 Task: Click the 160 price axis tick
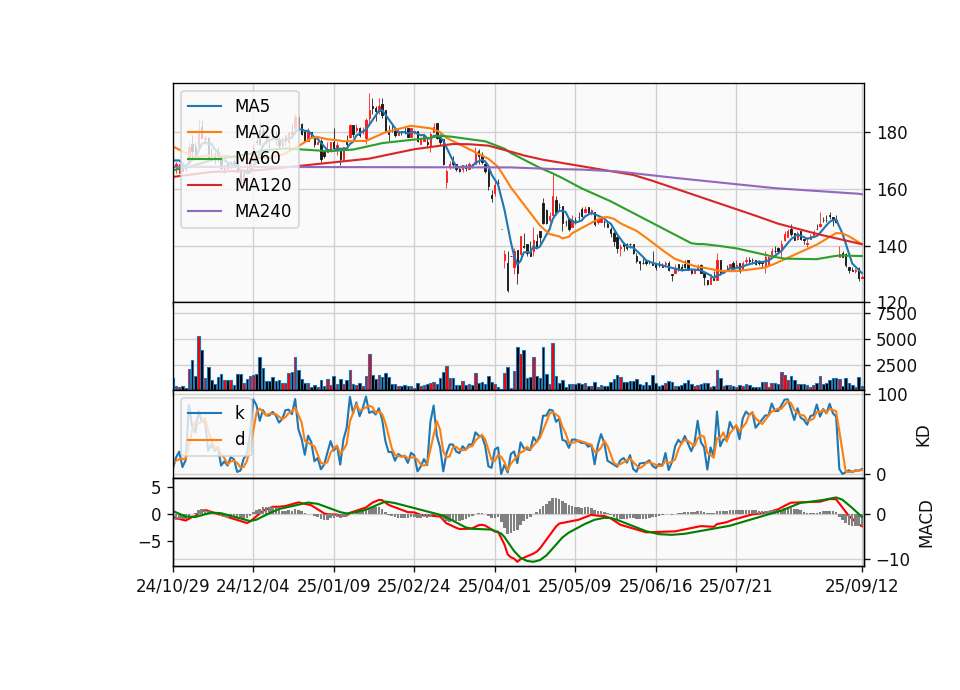click(892, 190)
